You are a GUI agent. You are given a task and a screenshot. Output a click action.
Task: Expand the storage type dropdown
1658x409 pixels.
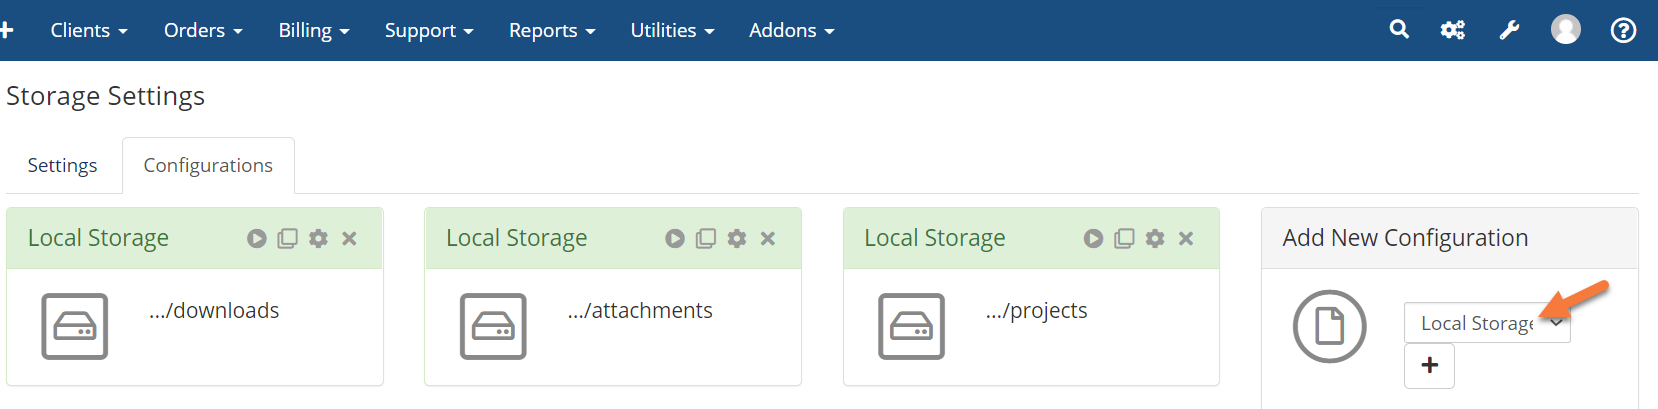[1486, 323]
